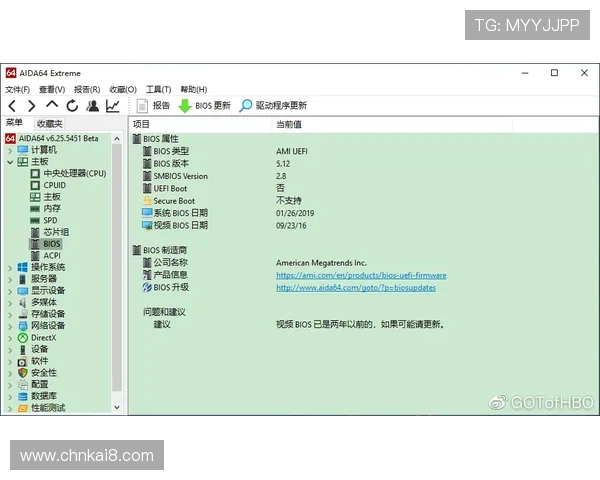This screenshot has height=480, width=600.
Task: Expand the 设备 tree node
Action: point(10,350)
